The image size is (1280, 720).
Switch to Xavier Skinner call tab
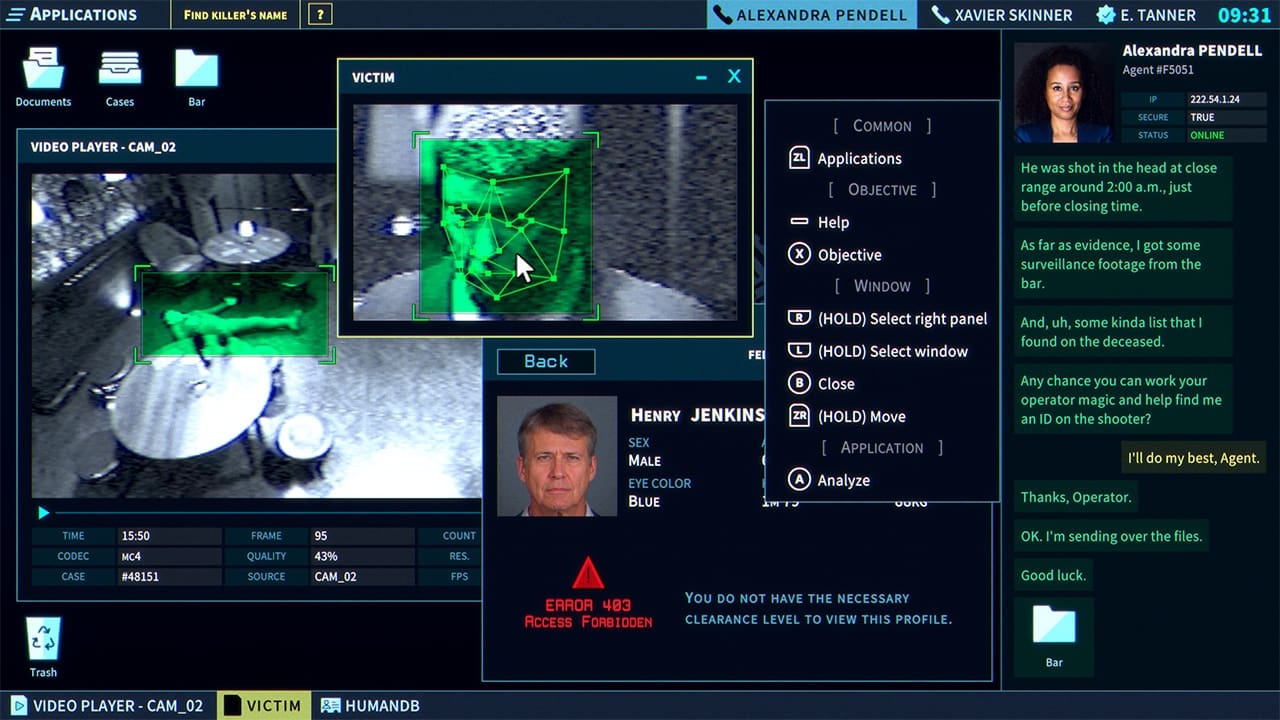coord(1001,15)
